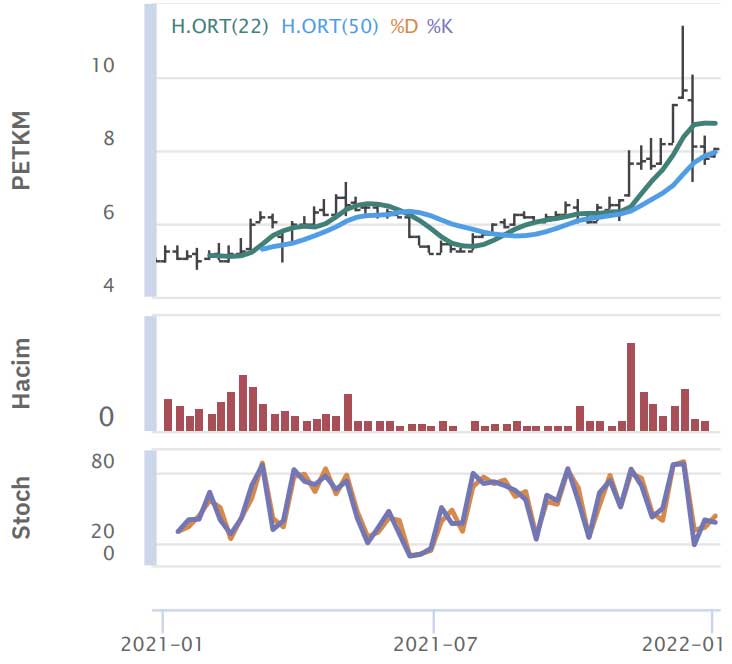Click the H.ORT(22) legend label
The width and height of the screenshot is (732, 664).
[x=220, y=26]
